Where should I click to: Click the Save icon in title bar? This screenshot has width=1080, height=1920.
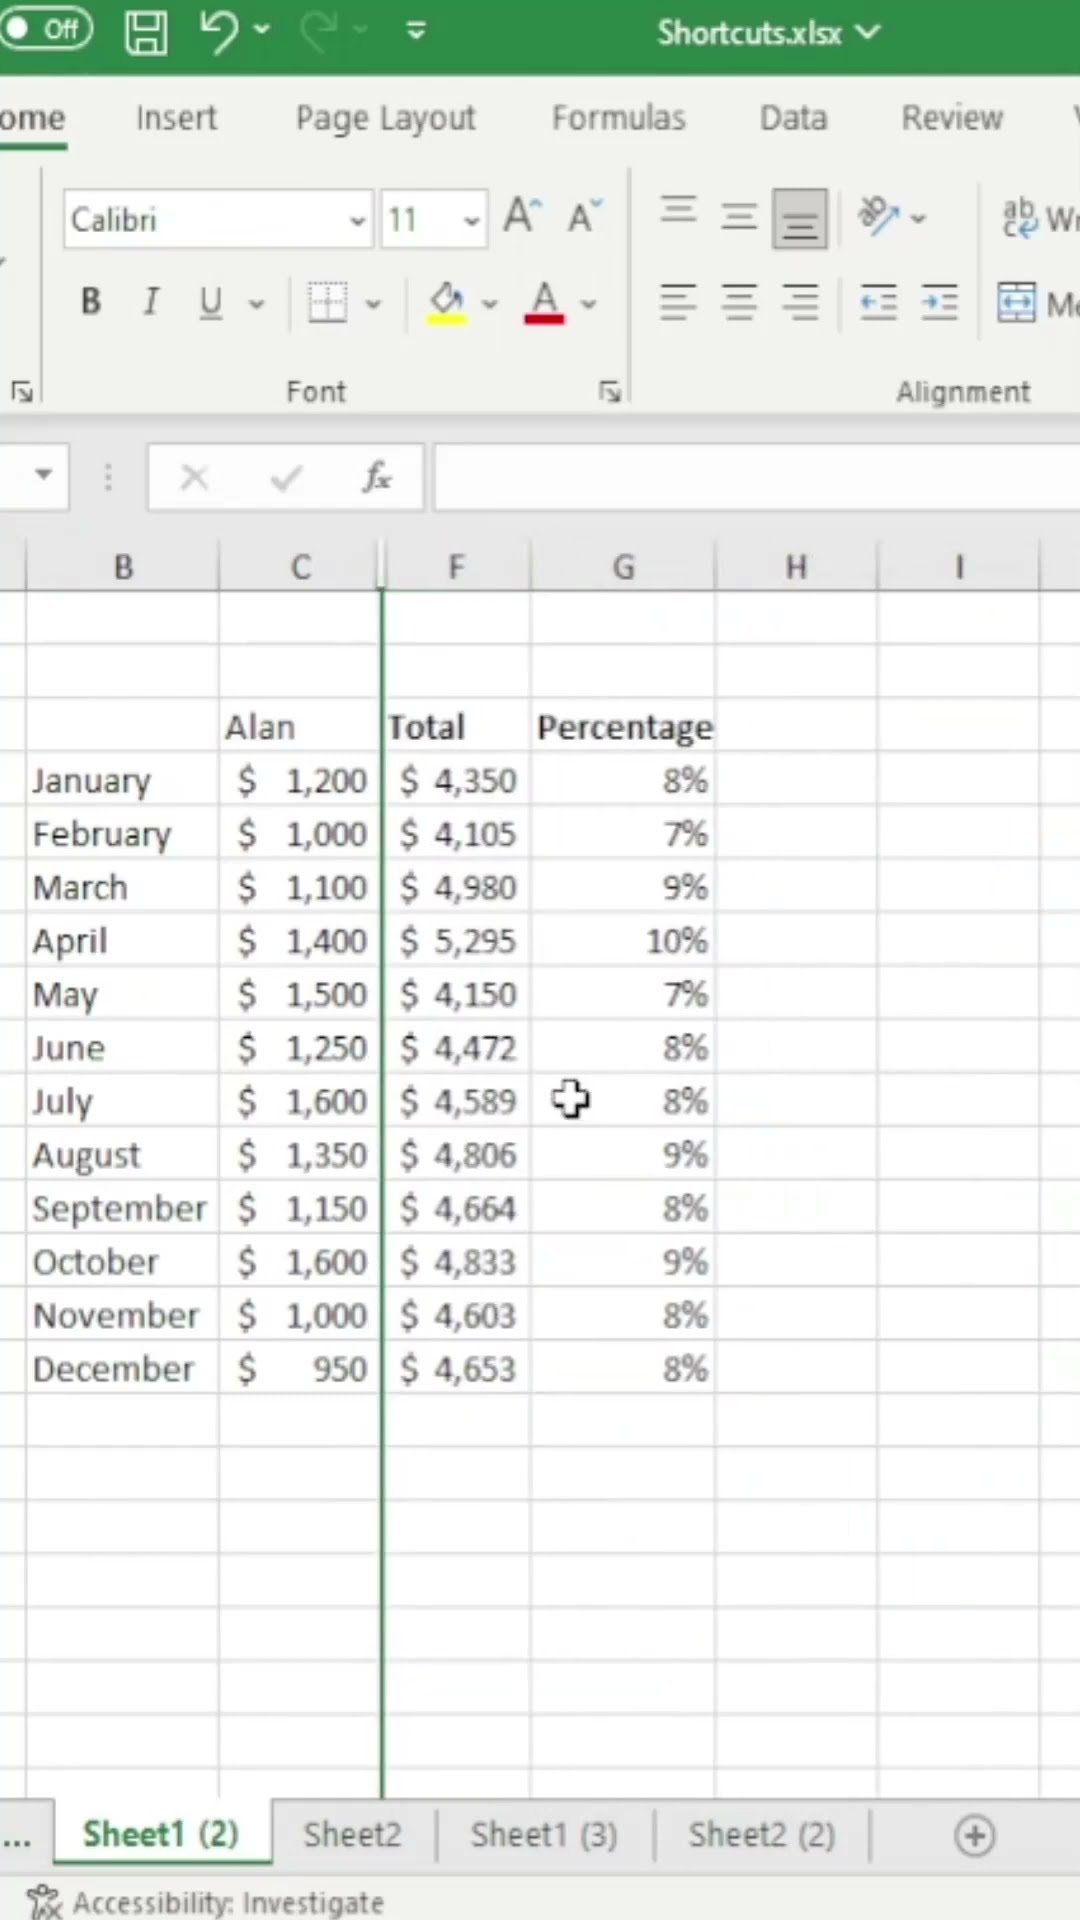click(146, 32)
